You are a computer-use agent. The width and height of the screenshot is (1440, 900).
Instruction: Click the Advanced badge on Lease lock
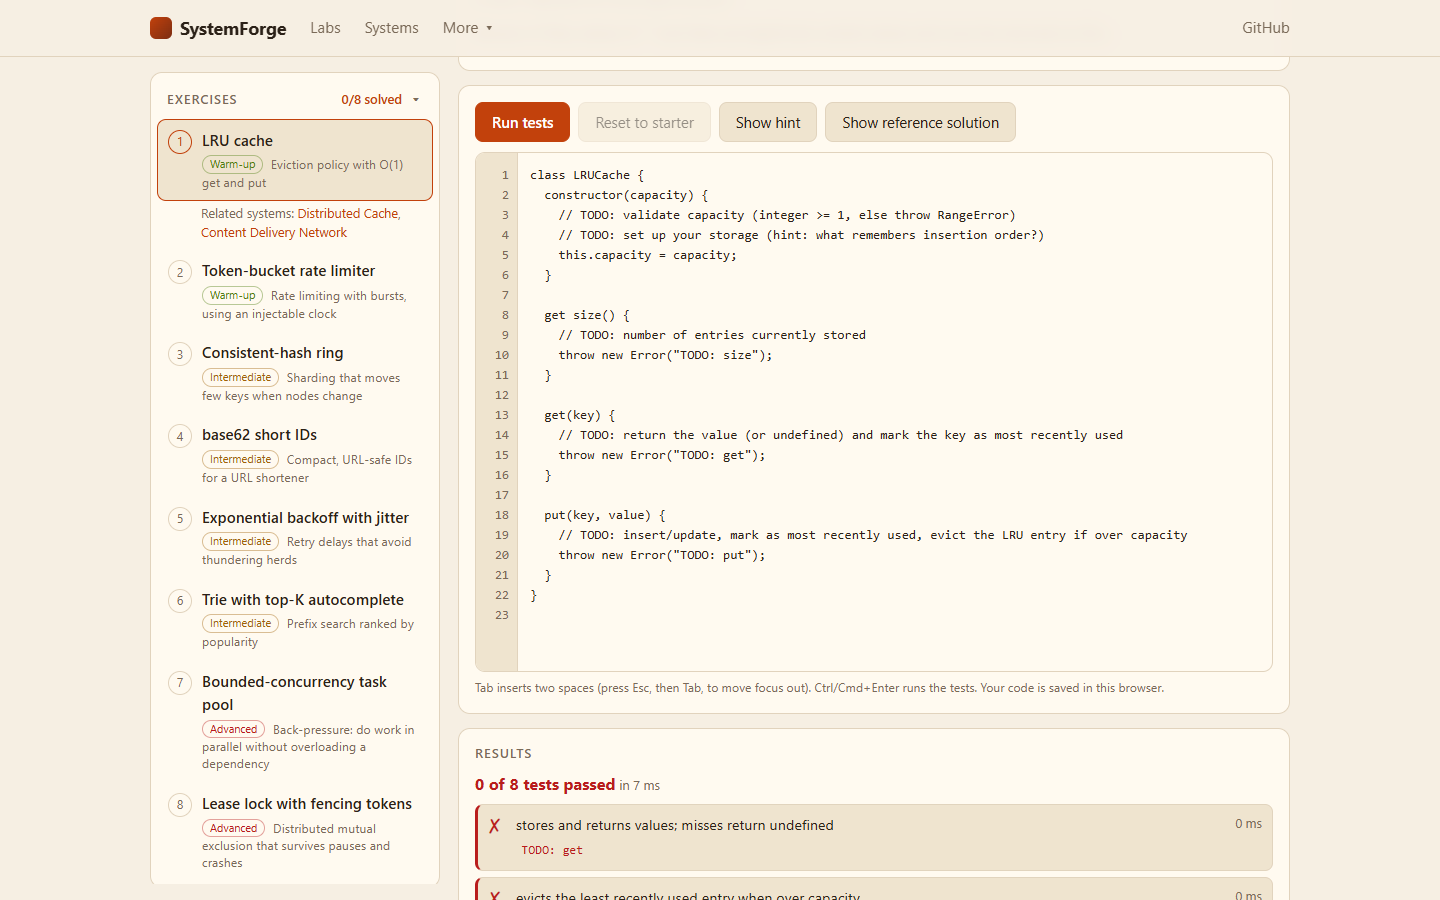pos(233,828)
